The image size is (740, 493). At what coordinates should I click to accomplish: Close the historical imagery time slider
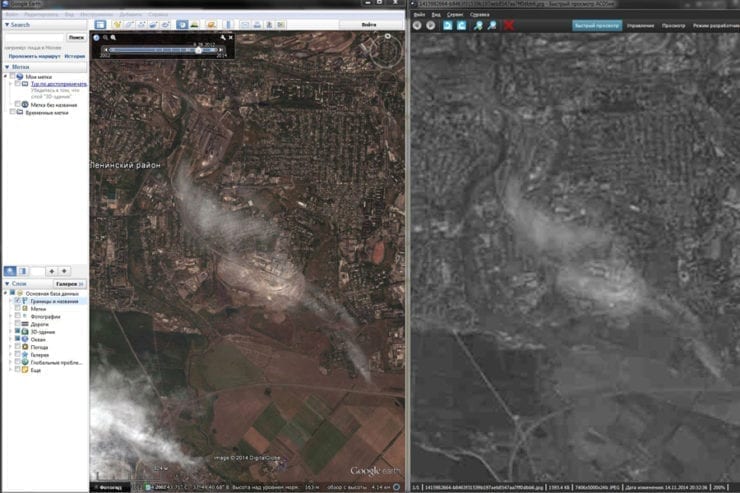click(x=230, y=37)
